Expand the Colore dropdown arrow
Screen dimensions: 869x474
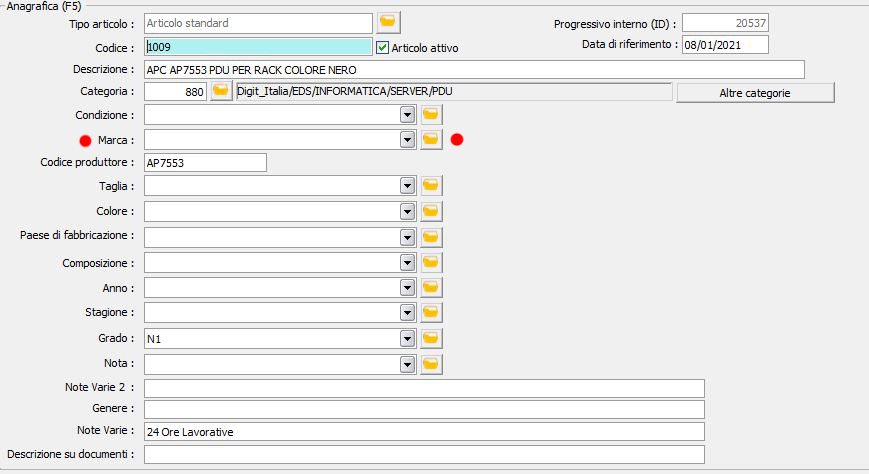click(x=407, y=211)
